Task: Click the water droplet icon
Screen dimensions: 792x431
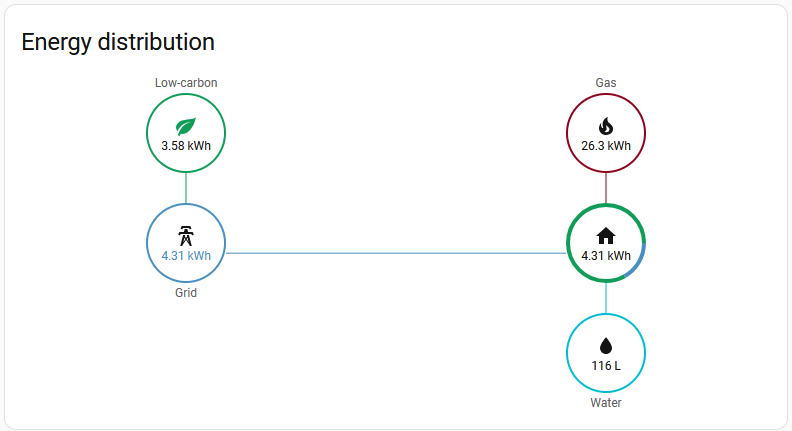Action: [x=606, y=346]
